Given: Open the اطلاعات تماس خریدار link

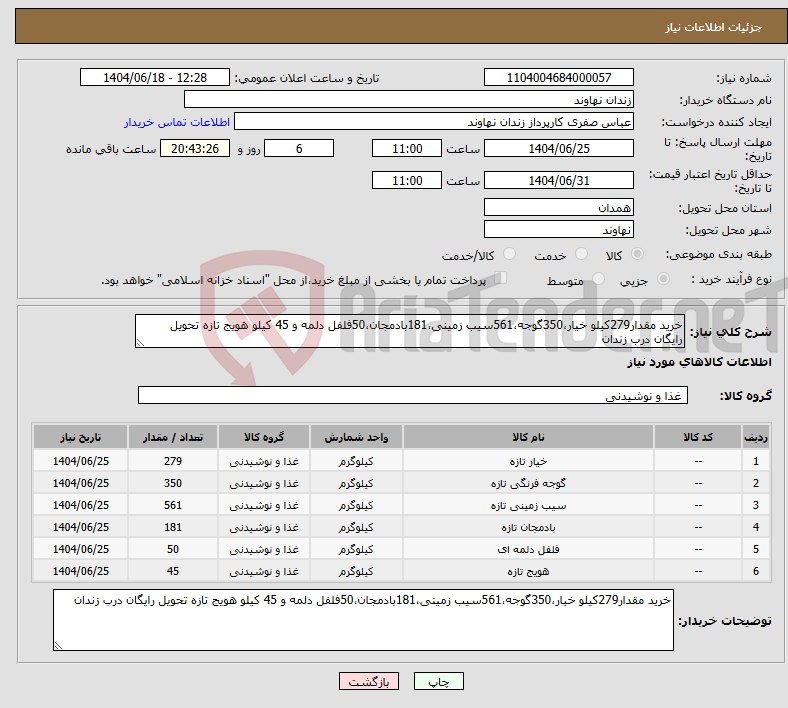Looking at the screenshot, I should [x=177, y=122].
